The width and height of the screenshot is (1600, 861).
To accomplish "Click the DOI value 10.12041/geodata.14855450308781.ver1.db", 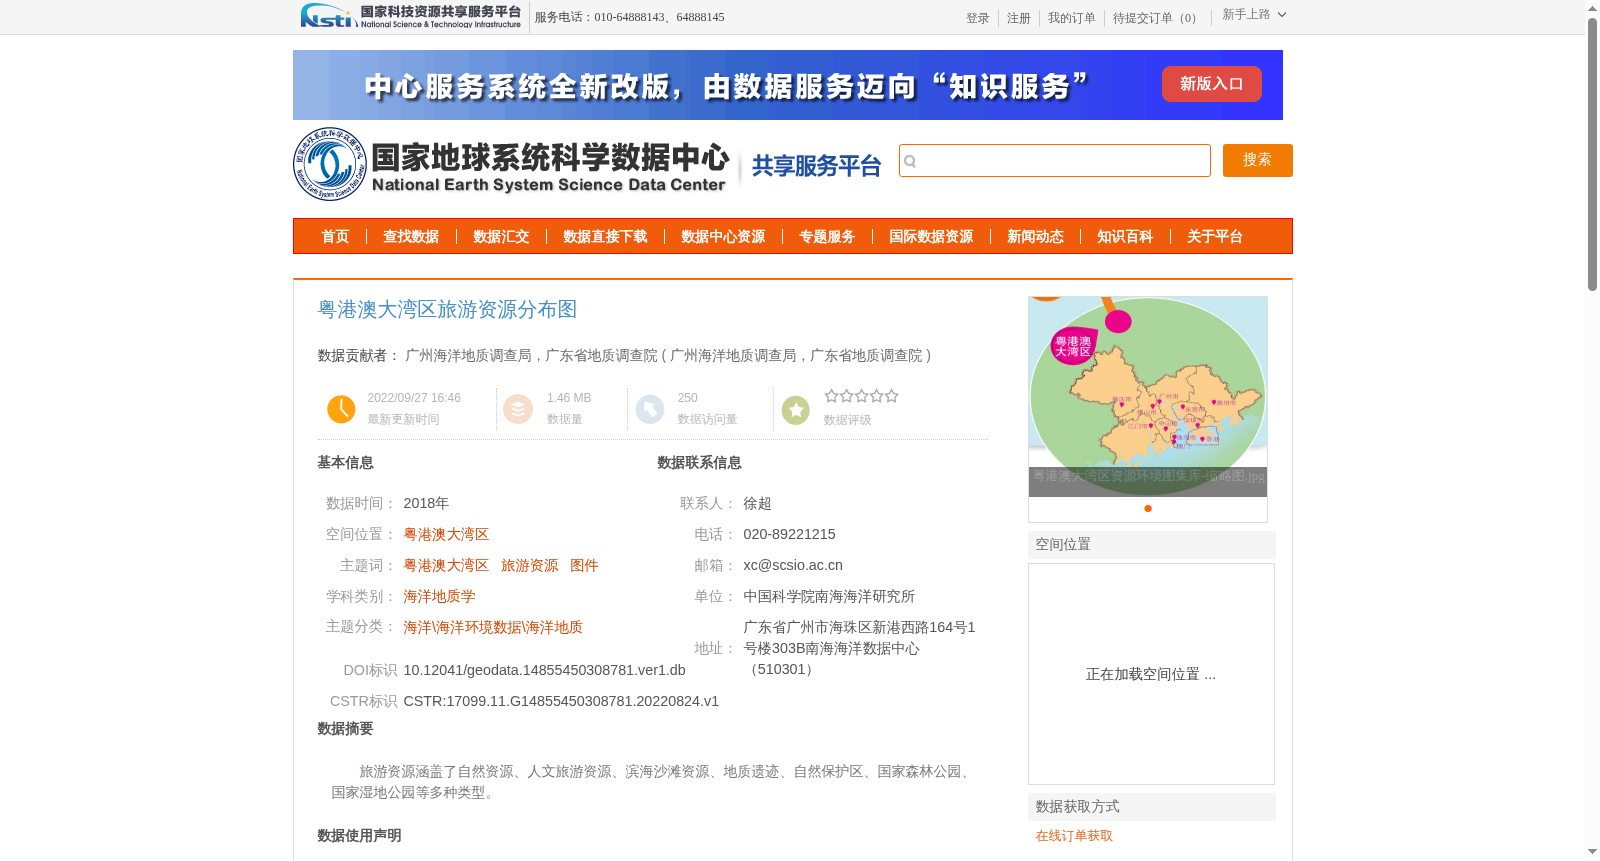I will point(545,670).
